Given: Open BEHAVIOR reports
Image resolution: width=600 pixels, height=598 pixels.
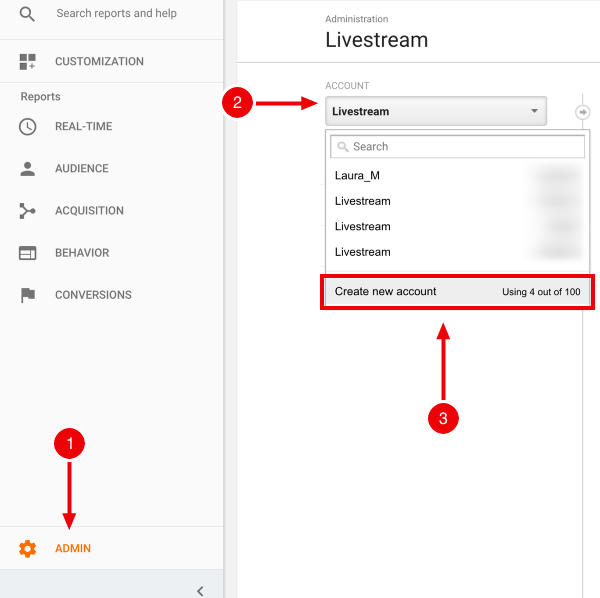Looking at the screenshot, I should 82,253.
